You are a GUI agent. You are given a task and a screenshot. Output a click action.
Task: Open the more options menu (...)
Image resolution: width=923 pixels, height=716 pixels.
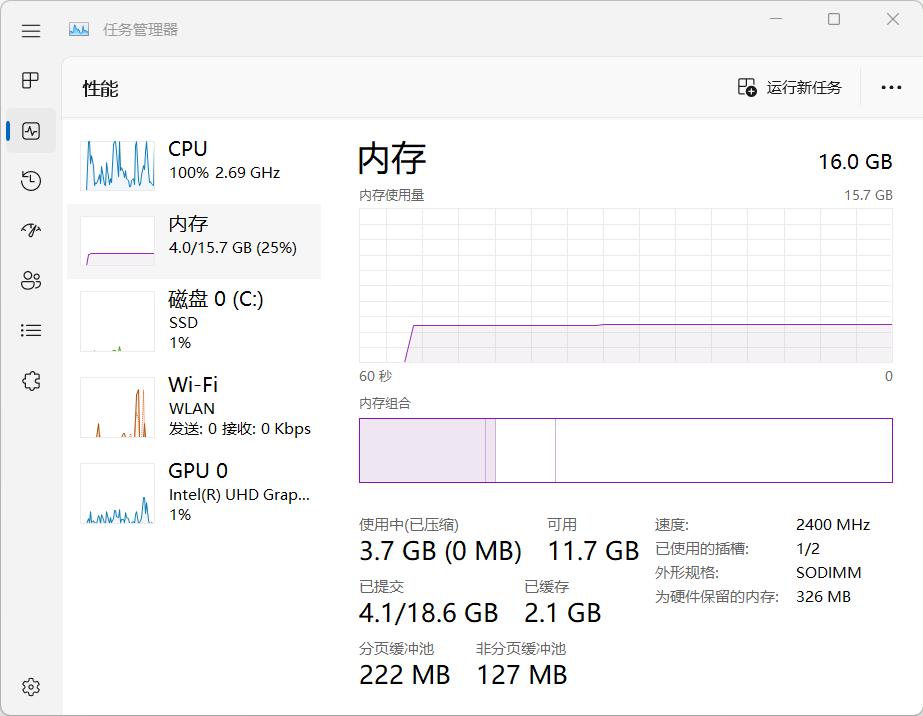click(890, 87)
